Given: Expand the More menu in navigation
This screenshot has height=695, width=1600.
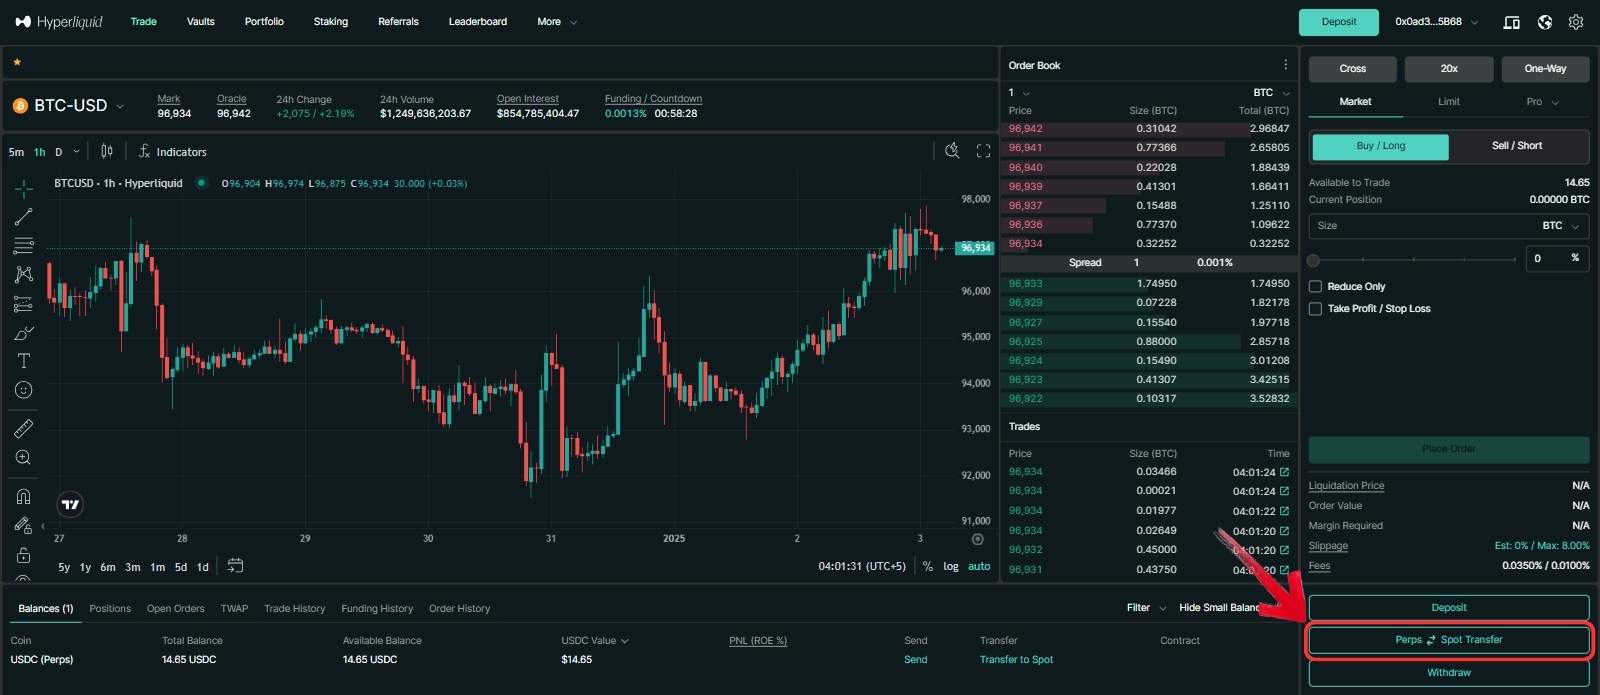Looking at the screenshot, I should point(557,21).
